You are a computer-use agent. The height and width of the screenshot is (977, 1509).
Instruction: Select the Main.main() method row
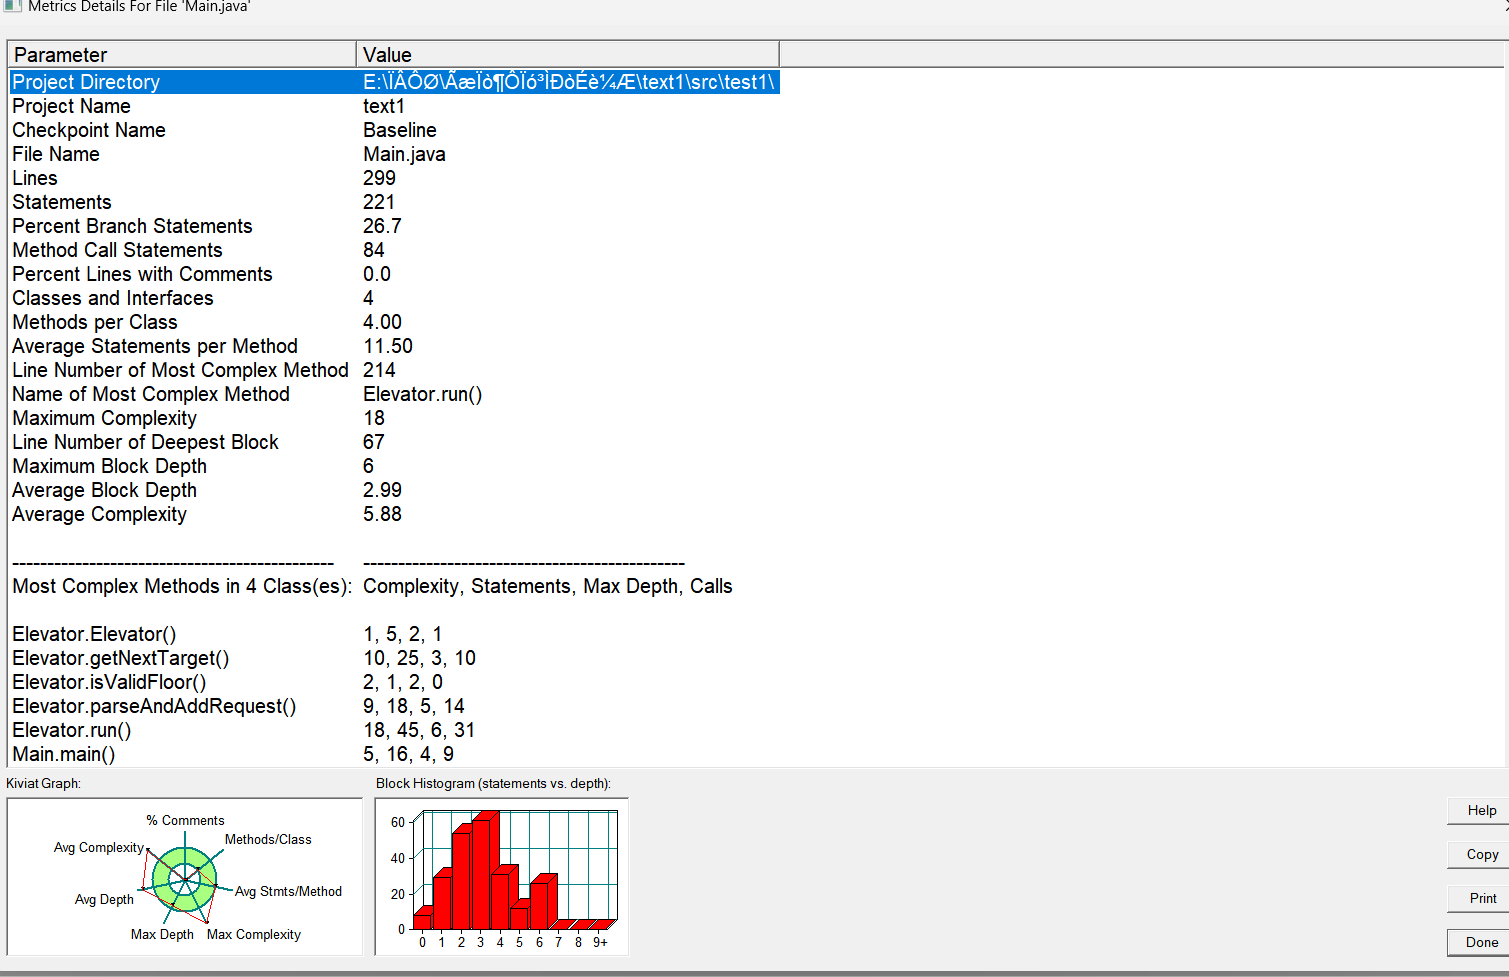(x=394, y=754)
